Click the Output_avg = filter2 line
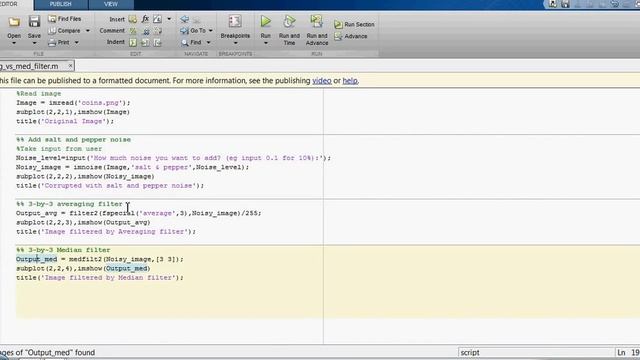Viewport: 640px width, 360px height. (x=138, y=213)
